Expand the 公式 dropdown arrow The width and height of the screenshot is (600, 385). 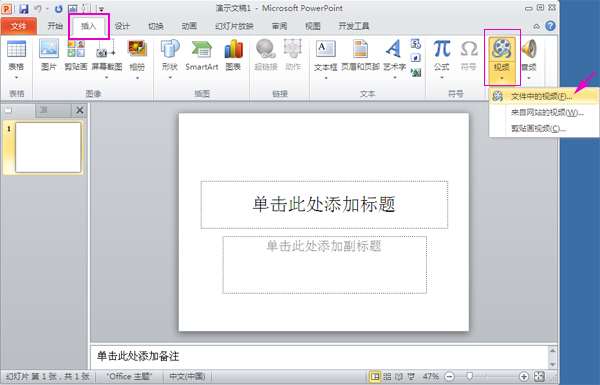pyautogui.click(x=442, y=78)
